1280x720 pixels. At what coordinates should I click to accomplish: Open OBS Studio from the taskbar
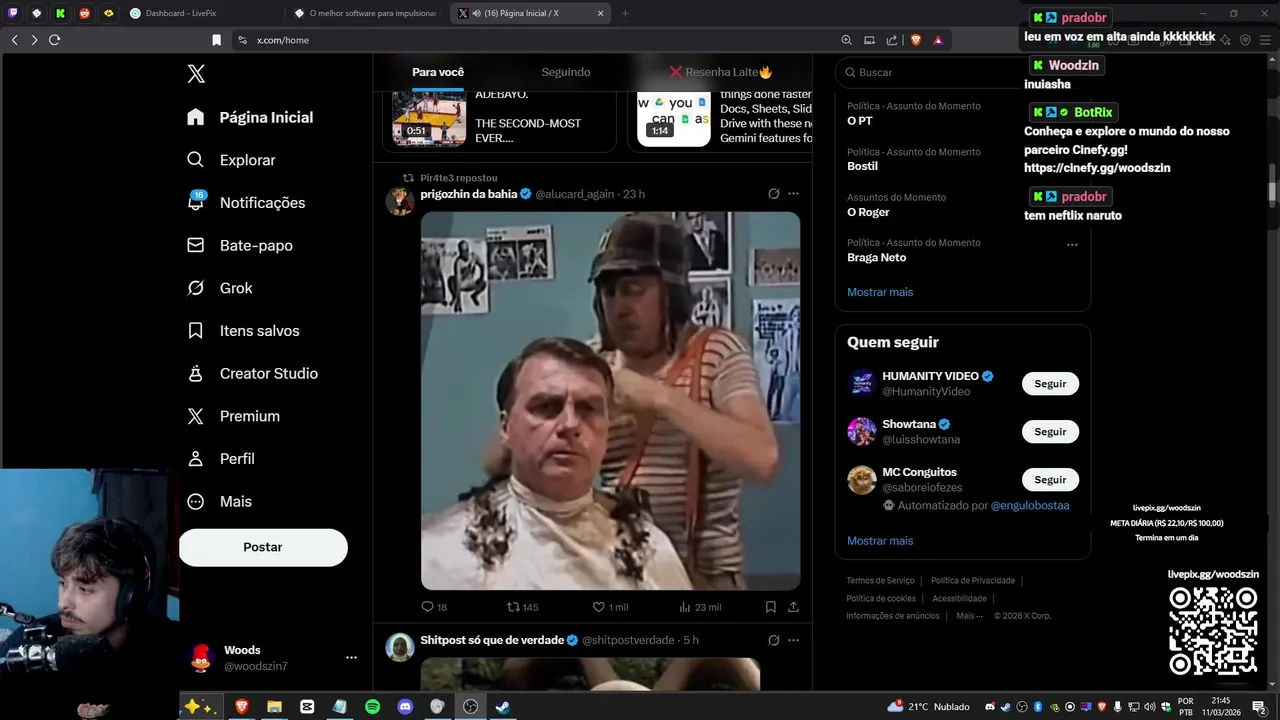[x=471, y=707]
